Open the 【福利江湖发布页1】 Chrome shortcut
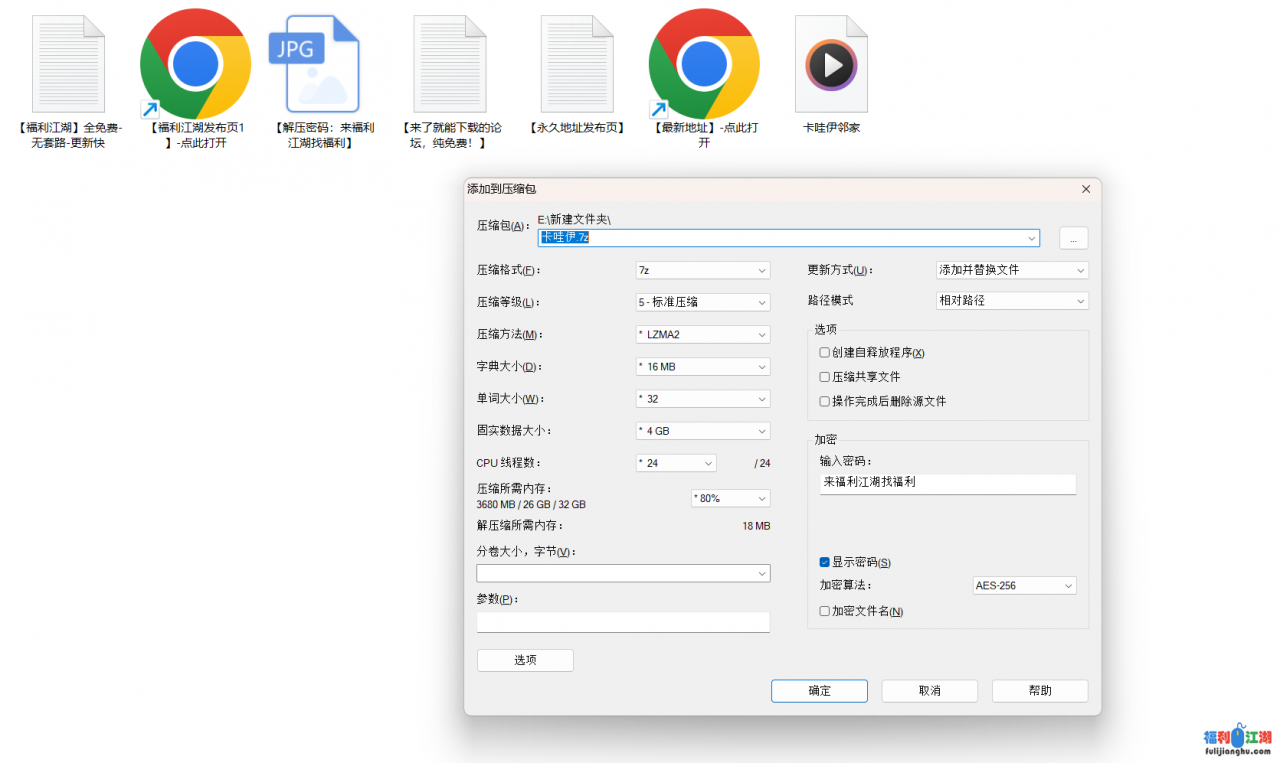1280x763 pixels. pos(195,64)
